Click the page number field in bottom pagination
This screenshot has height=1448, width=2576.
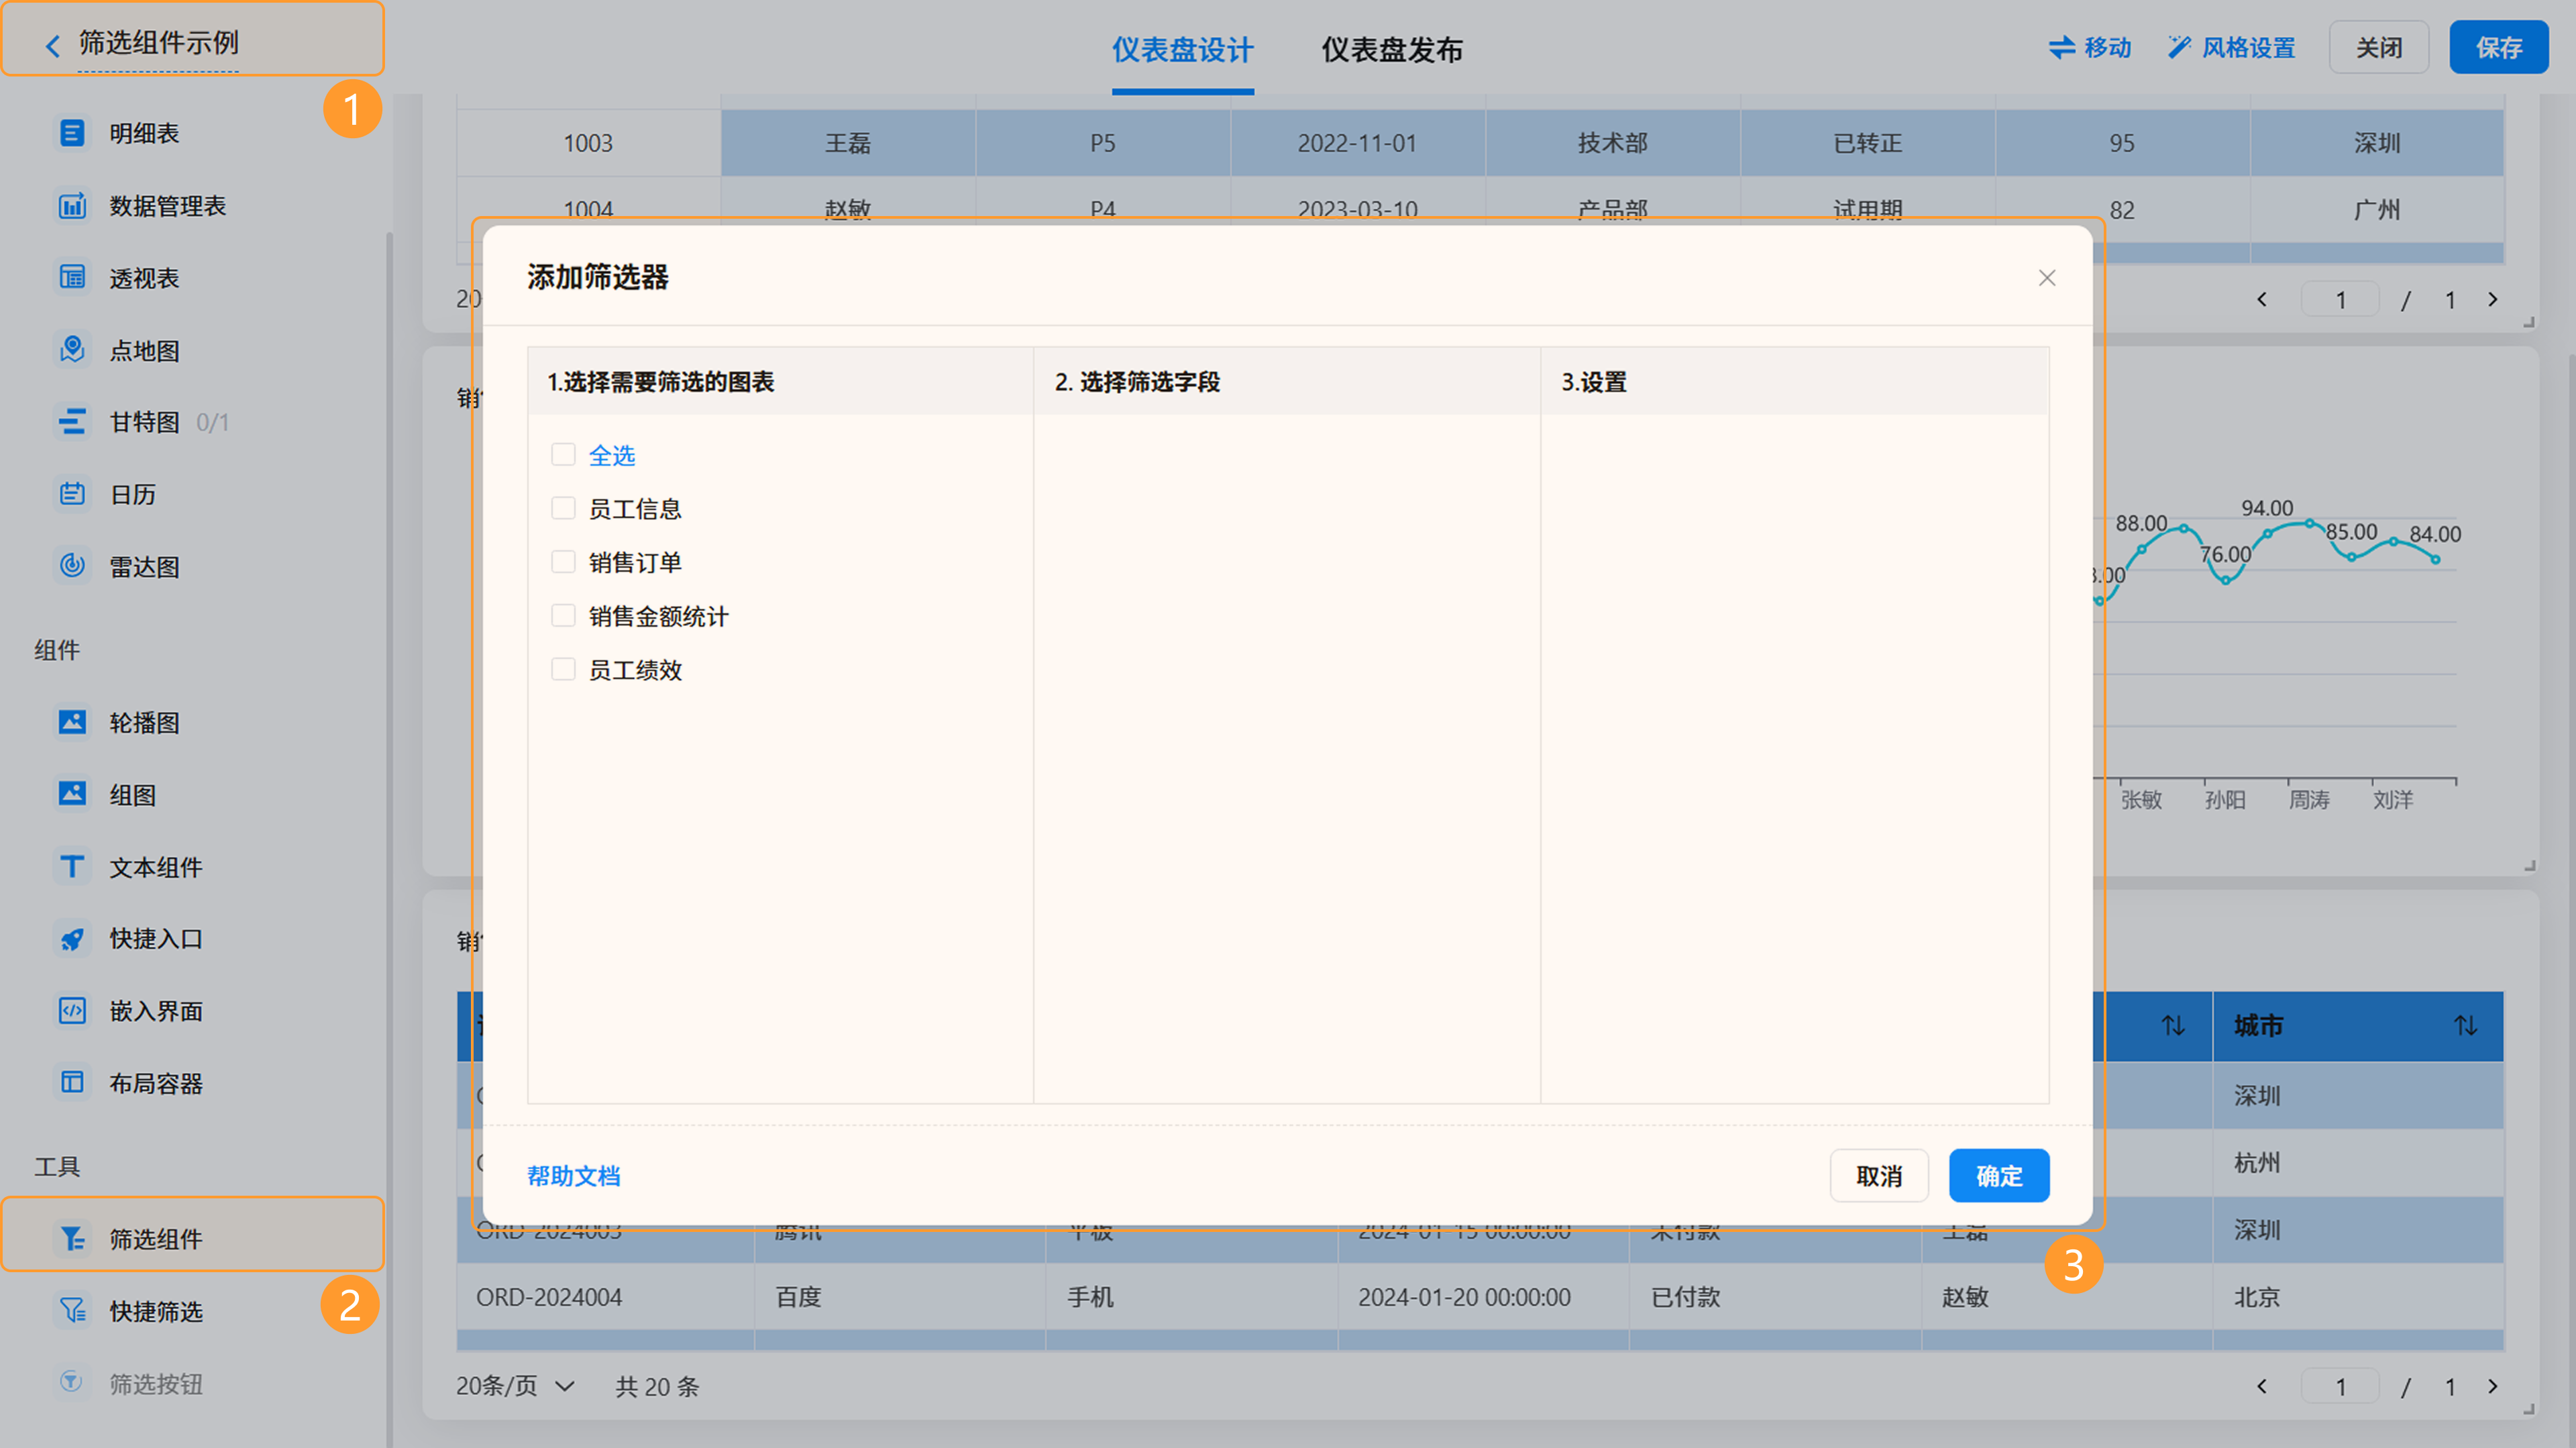2340,1387
